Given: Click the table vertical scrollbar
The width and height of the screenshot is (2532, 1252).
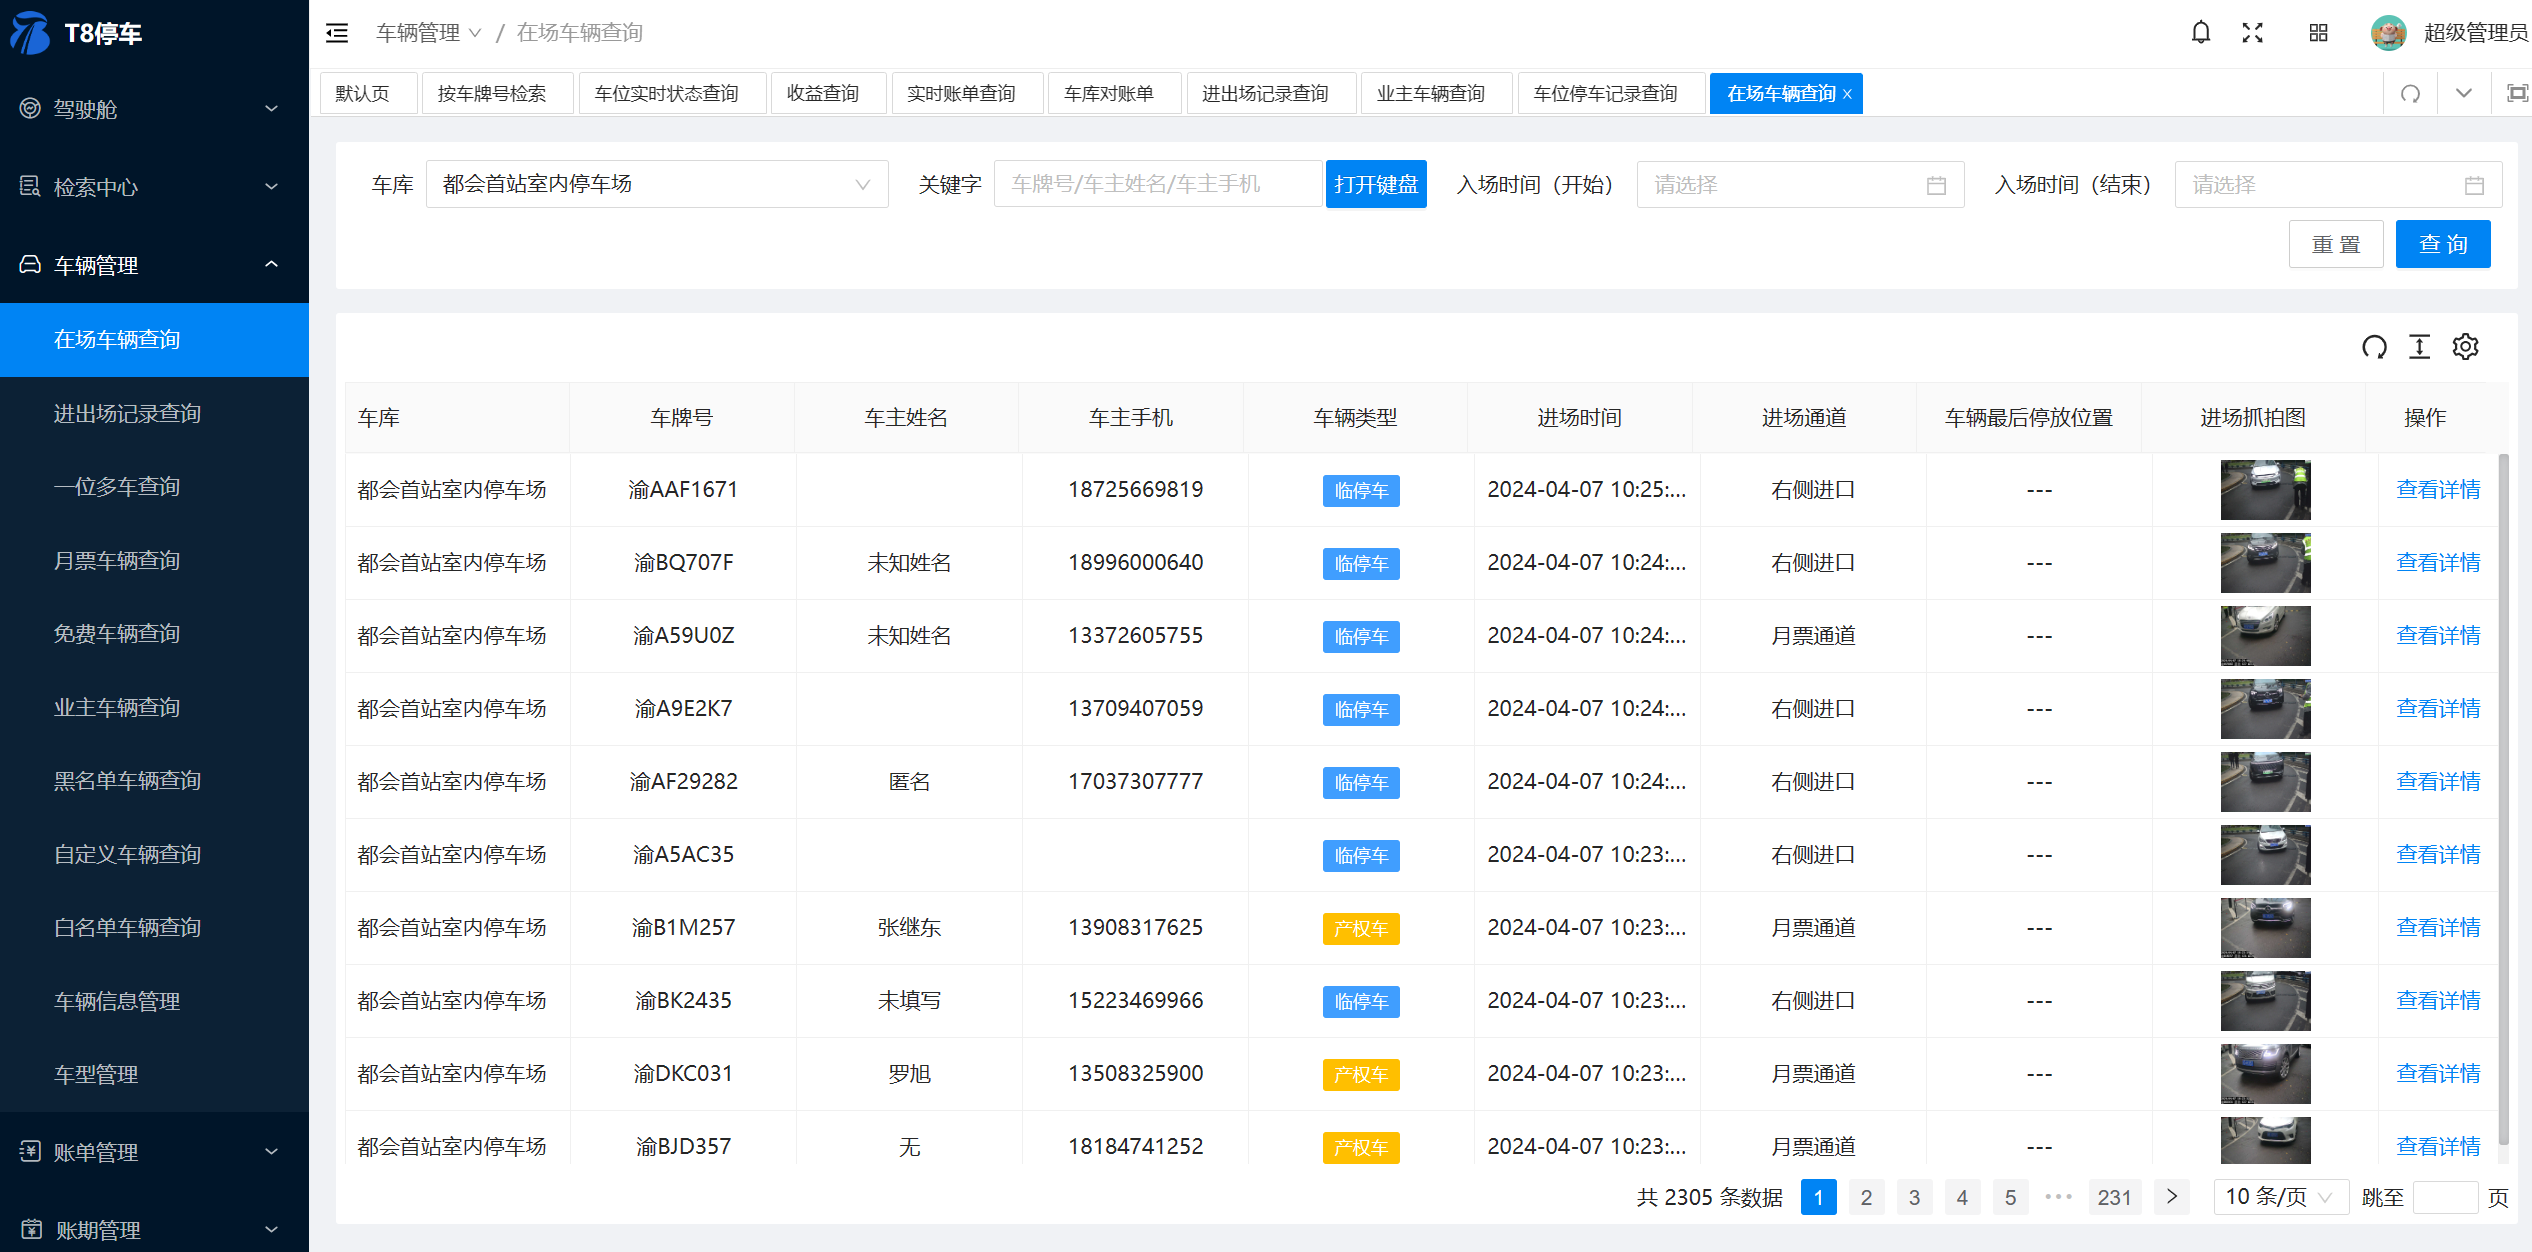Looking at the screenshot, I should [2503, 800].
